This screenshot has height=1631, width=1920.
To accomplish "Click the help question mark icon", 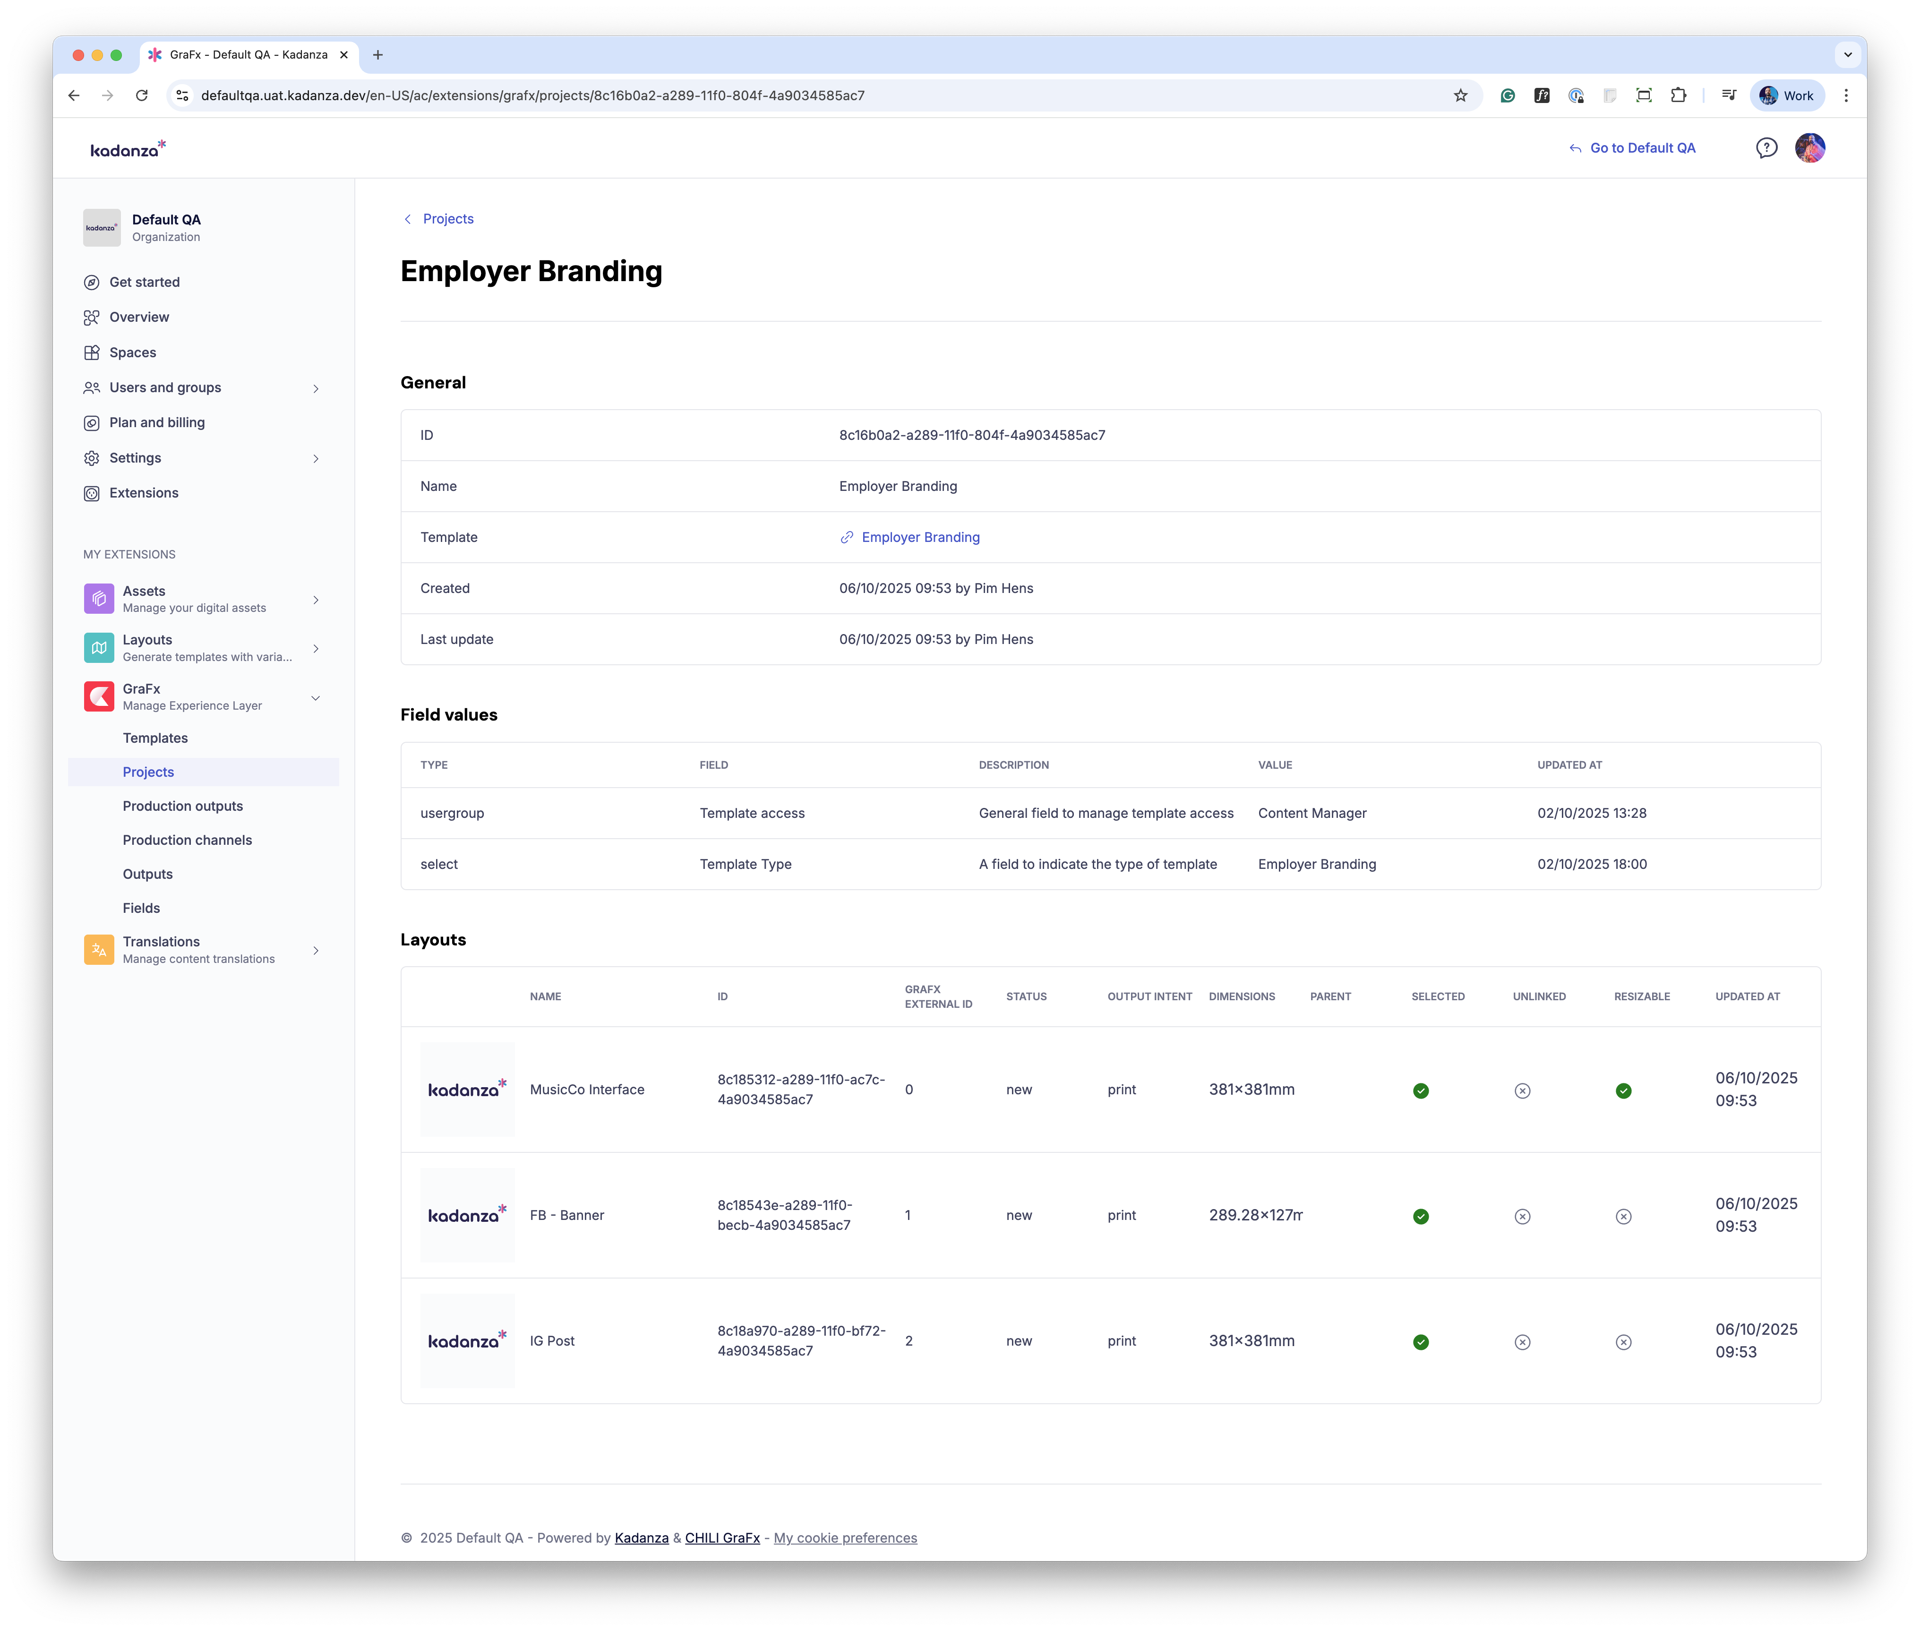I will point(1766,148).
